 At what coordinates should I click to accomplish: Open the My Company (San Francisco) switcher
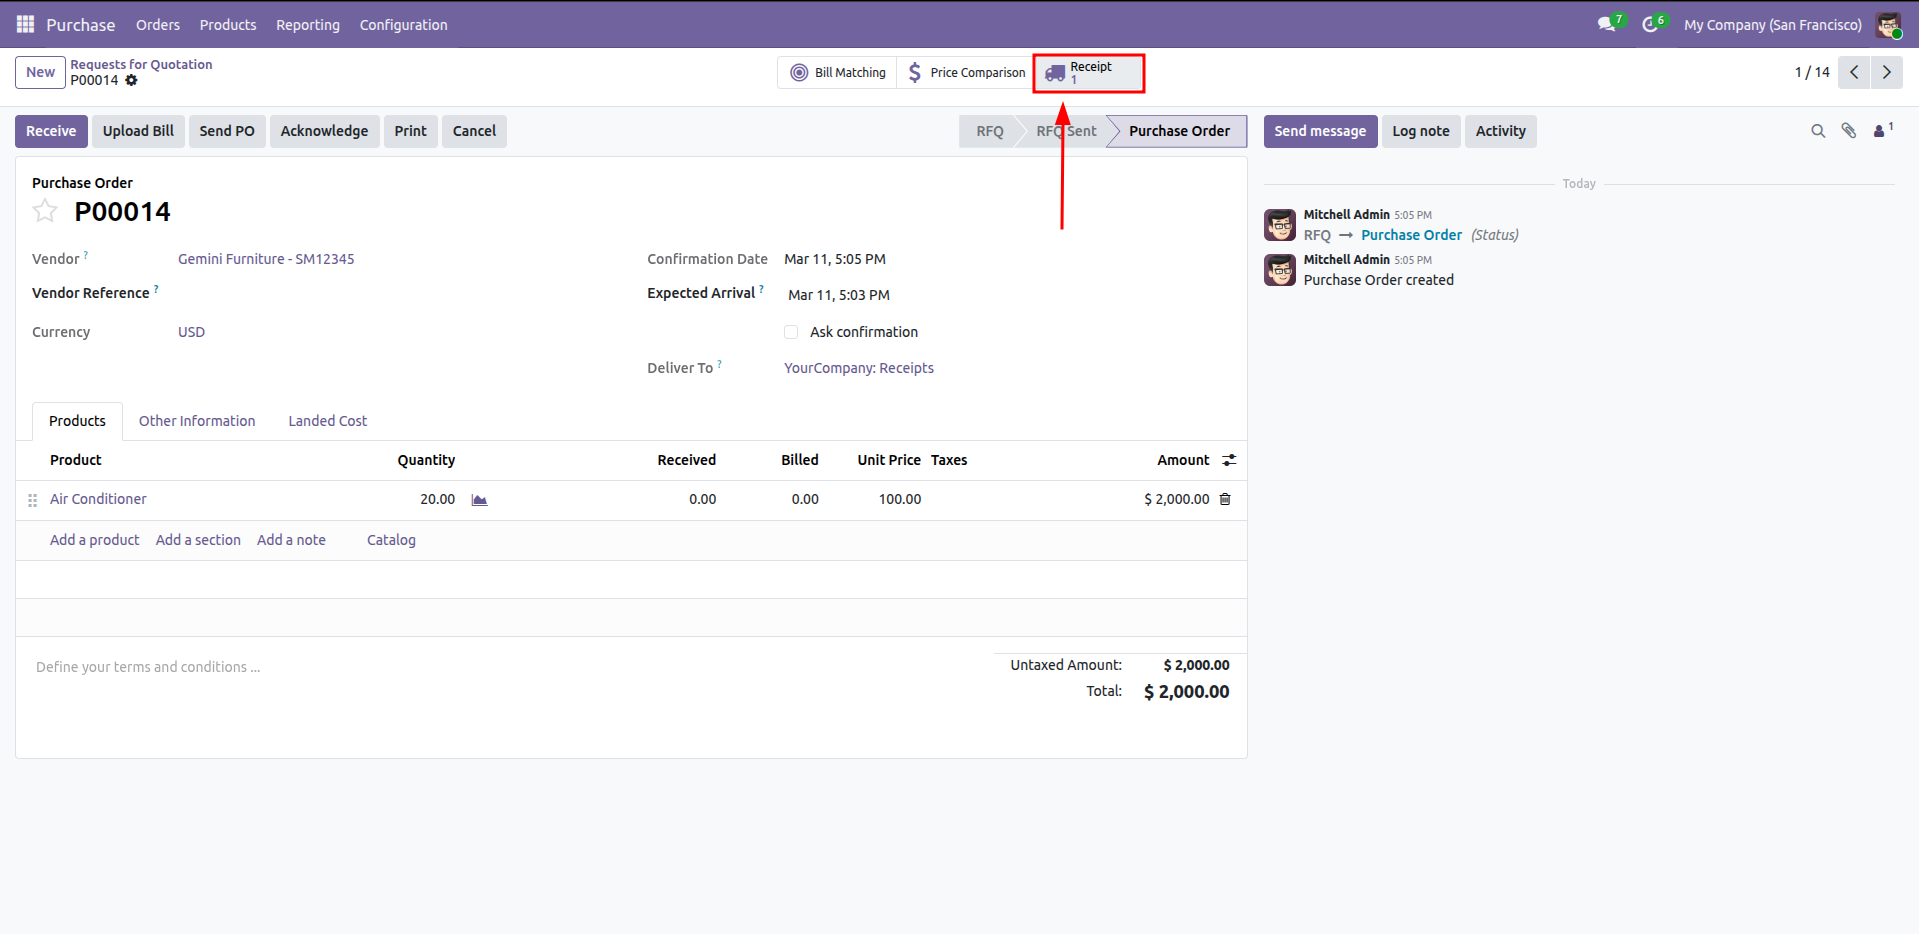tap(1772, 24)
